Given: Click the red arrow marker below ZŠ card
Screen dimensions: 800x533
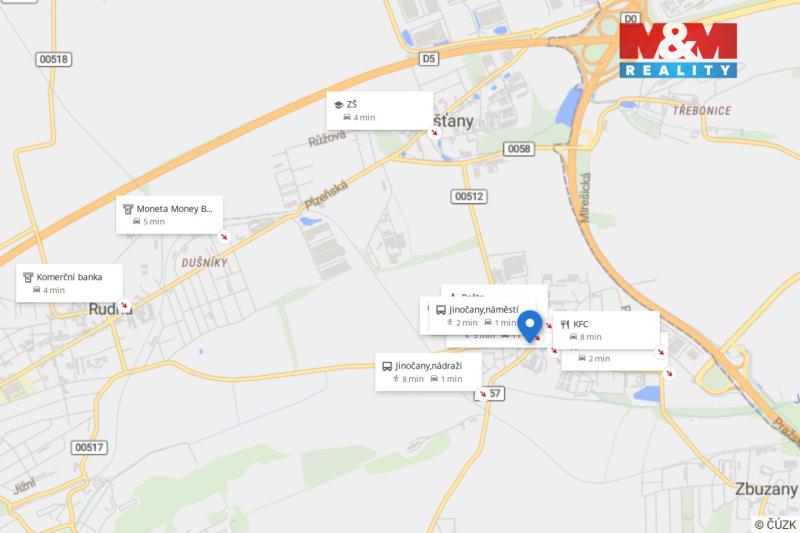Looking at the screenshot, I should coord(434,133).
